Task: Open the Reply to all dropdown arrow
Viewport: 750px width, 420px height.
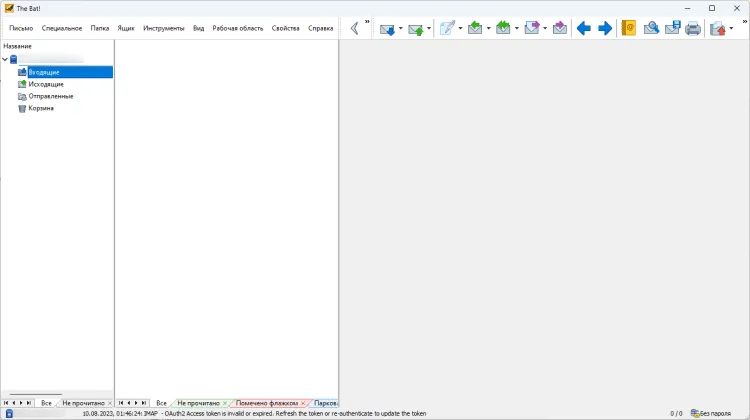Action: (517, 29)
